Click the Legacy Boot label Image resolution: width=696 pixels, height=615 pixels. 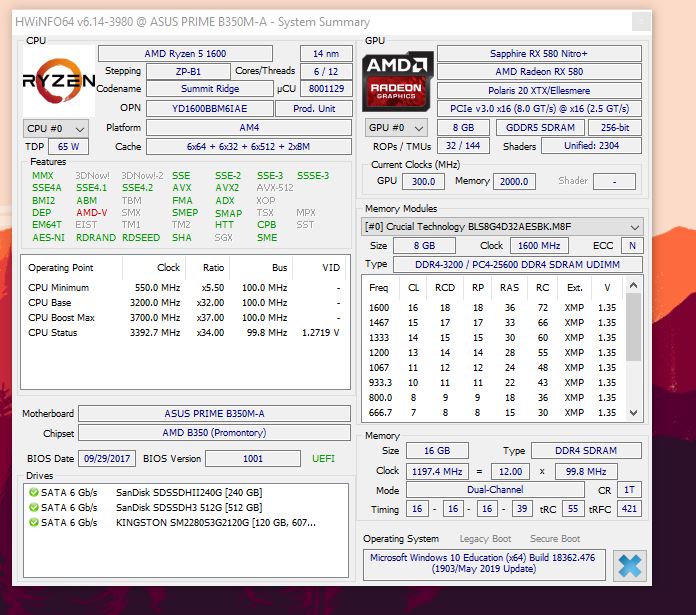tap(485, 539)
